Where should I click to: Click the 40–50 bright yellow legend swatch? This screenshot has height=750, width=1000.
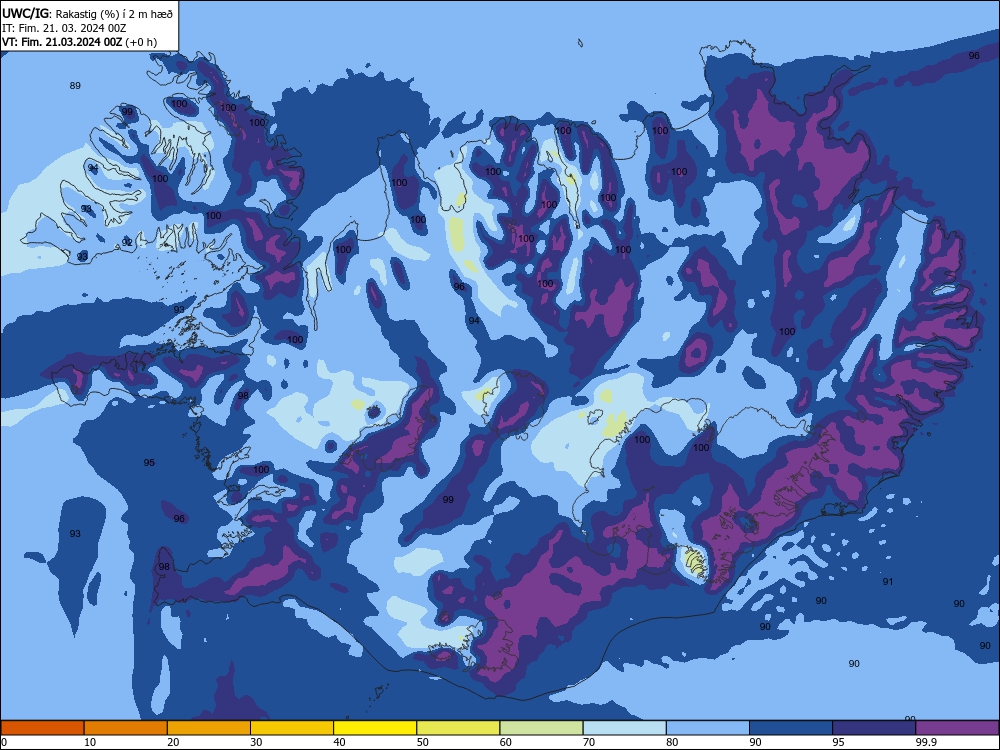[x=375, y=728]
